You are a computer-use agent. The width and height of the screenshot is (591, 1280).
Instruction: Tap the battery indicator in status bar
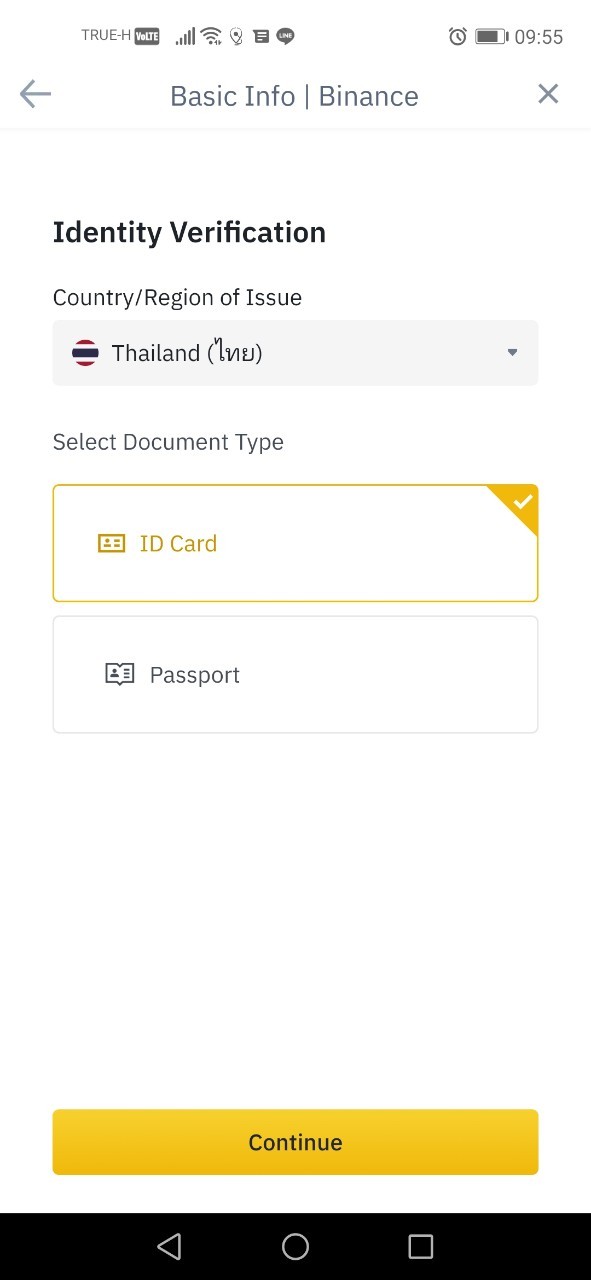[491, 37]
